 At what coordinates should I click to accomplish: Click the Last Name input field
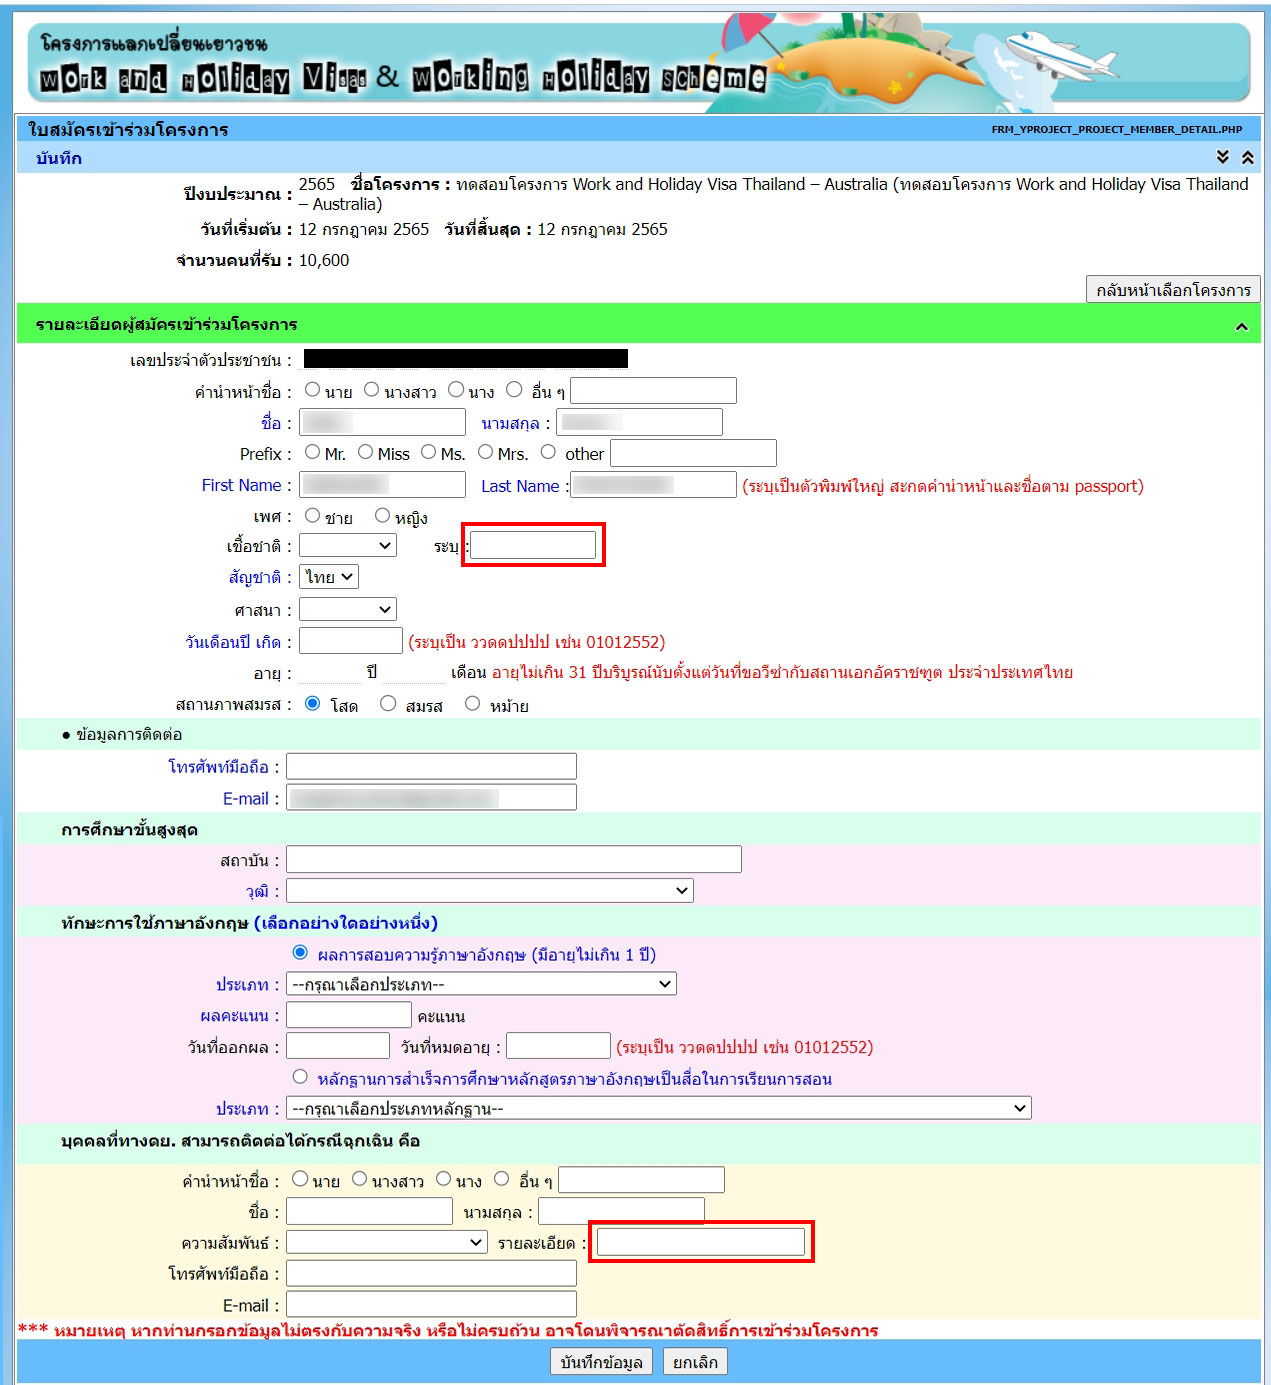pos(653,485)
